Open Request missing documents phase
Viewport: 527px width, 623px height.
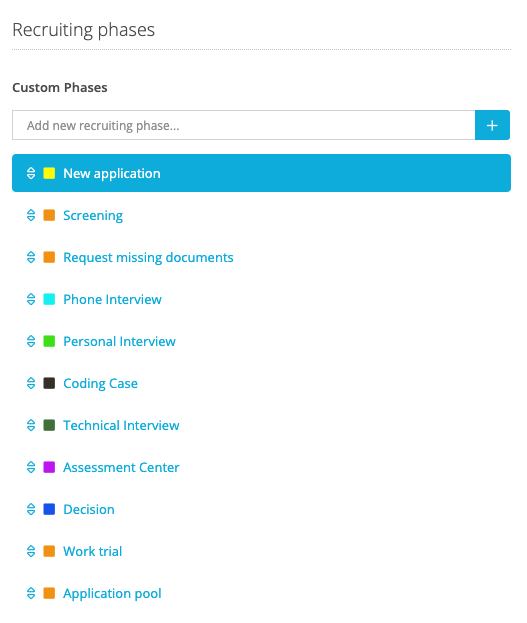pyautogui.click(x=148, y=257)
